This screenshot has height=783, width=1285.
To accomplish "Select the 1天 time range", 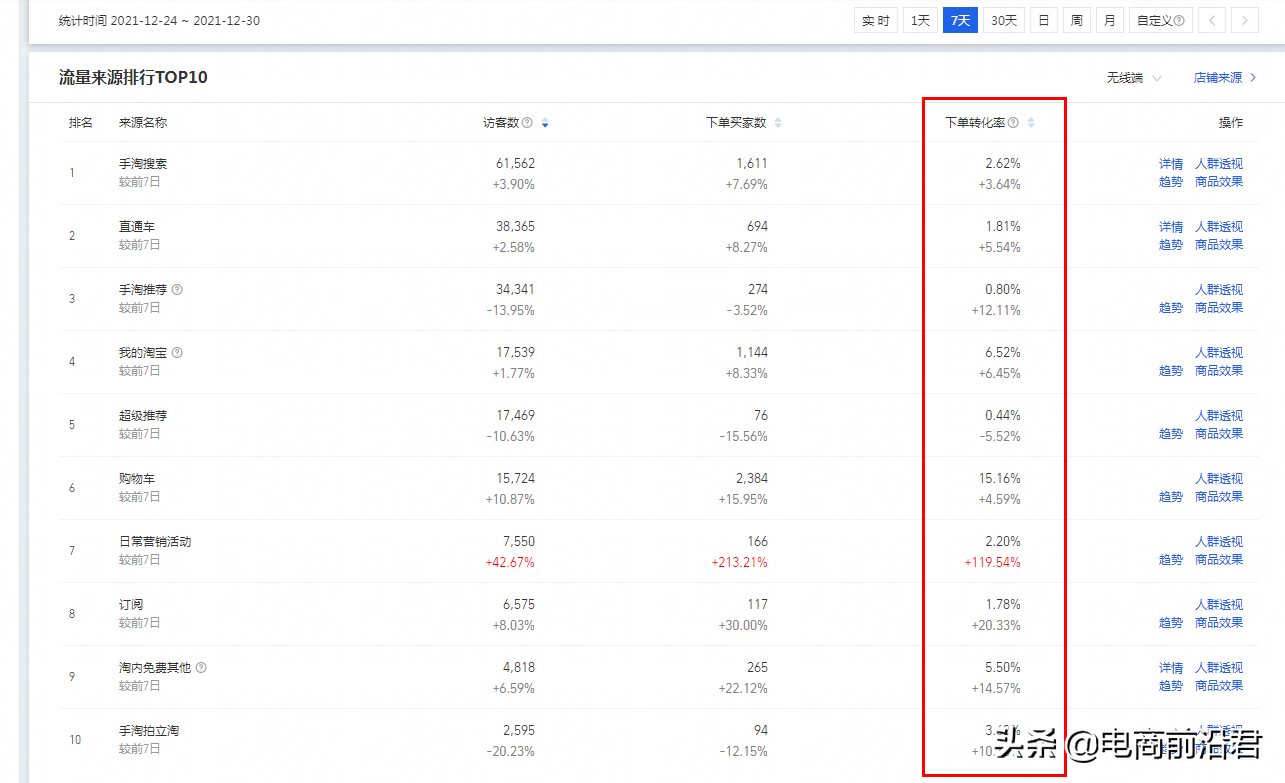I will click(x=920, y=20).
